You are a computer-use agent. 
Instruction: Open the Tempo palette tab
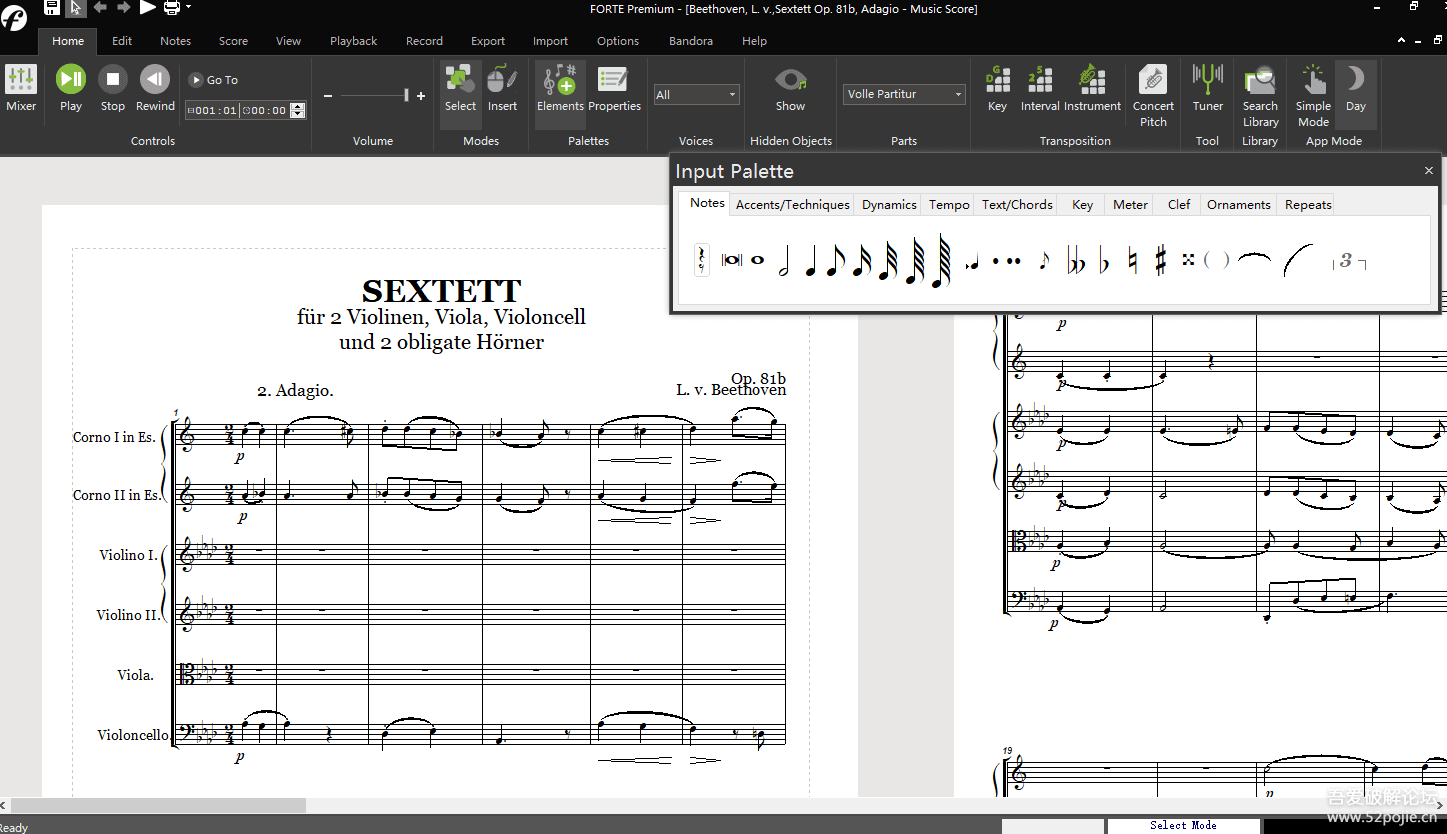(x=949, y=204)
